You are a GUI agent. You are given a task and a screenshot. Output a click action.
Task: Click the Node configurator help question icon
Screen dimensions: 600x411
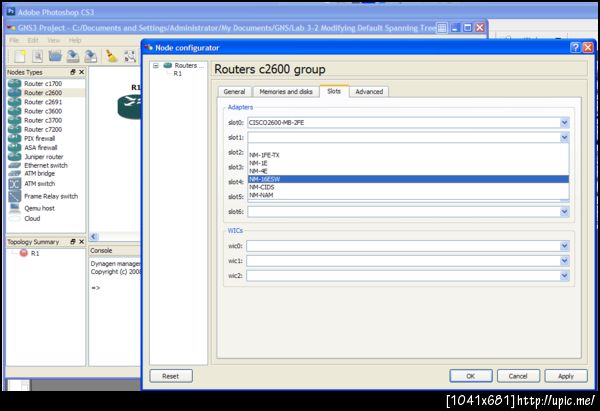[x=575, y=47]
